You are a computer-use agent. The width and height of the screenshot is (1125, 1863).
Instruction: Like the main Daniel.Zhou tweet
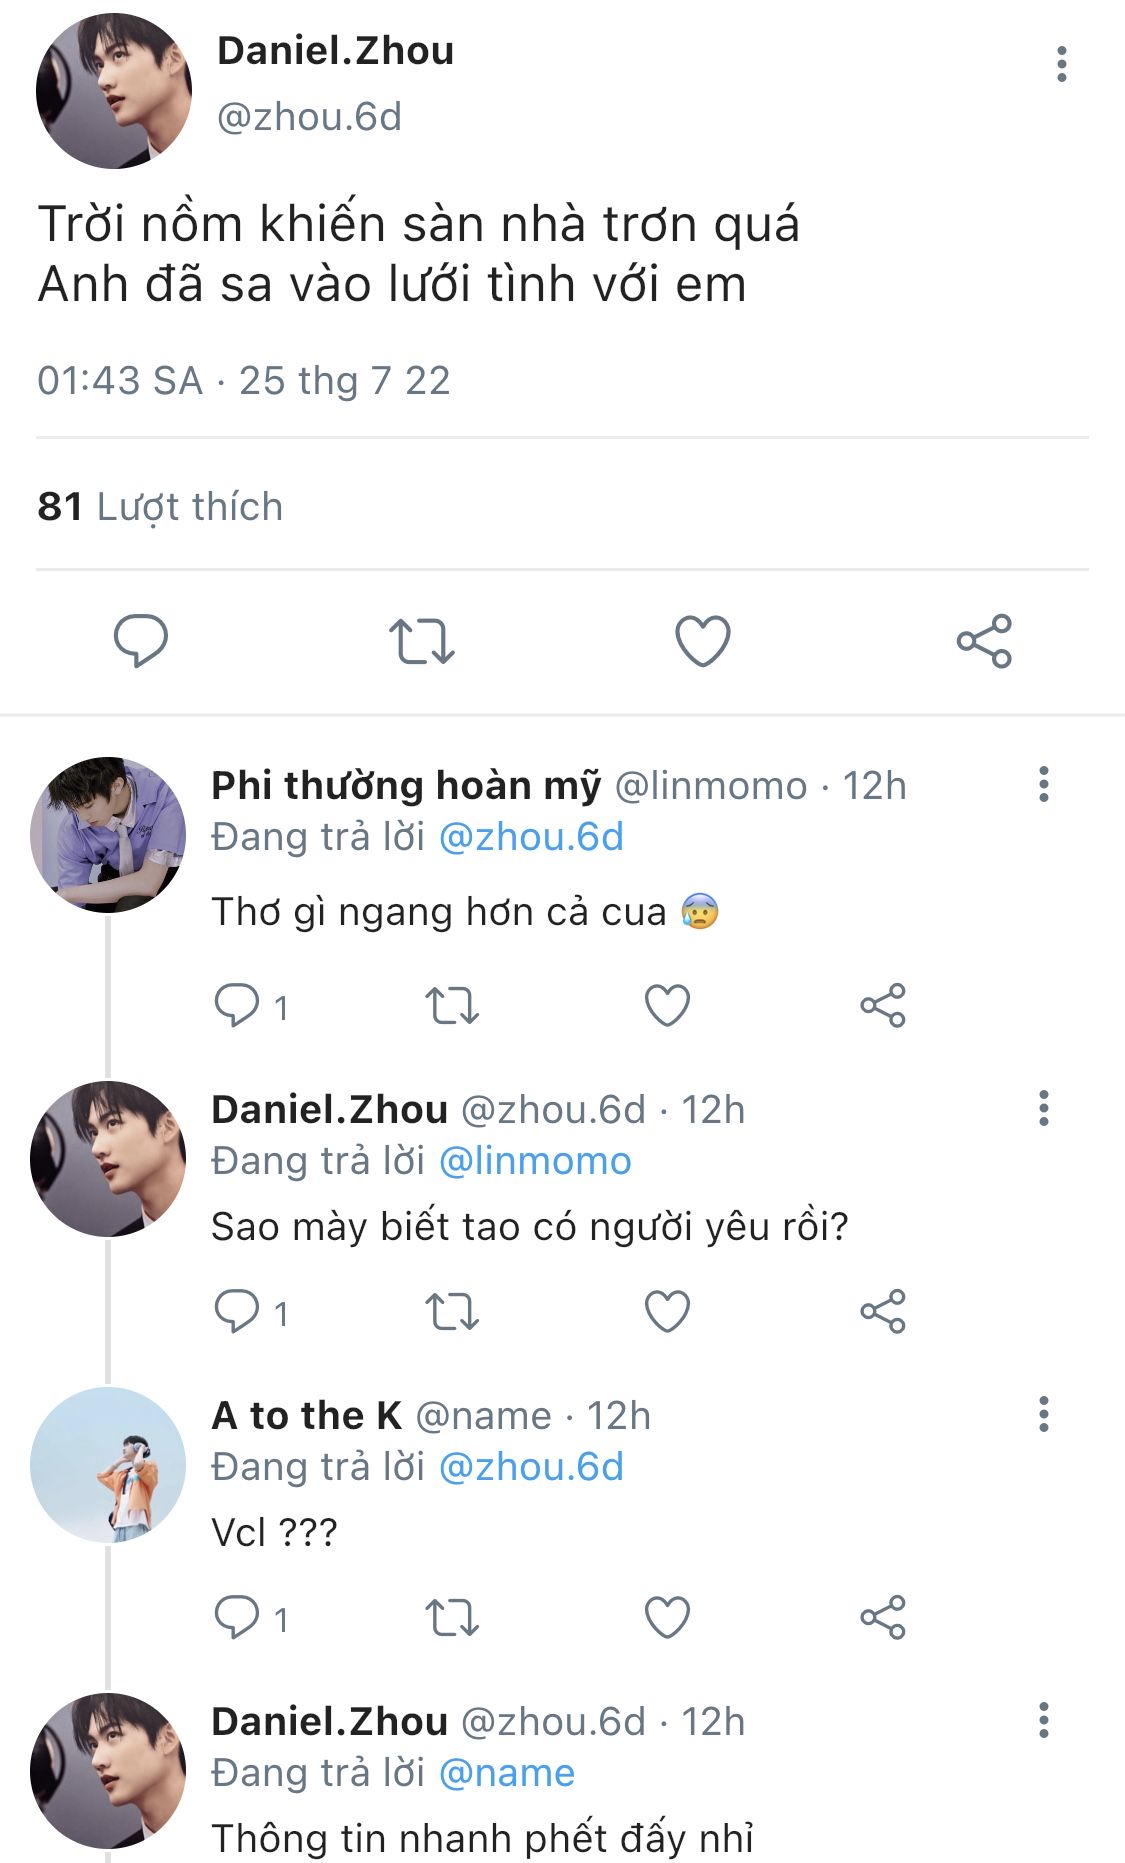(x=703, y=641)
